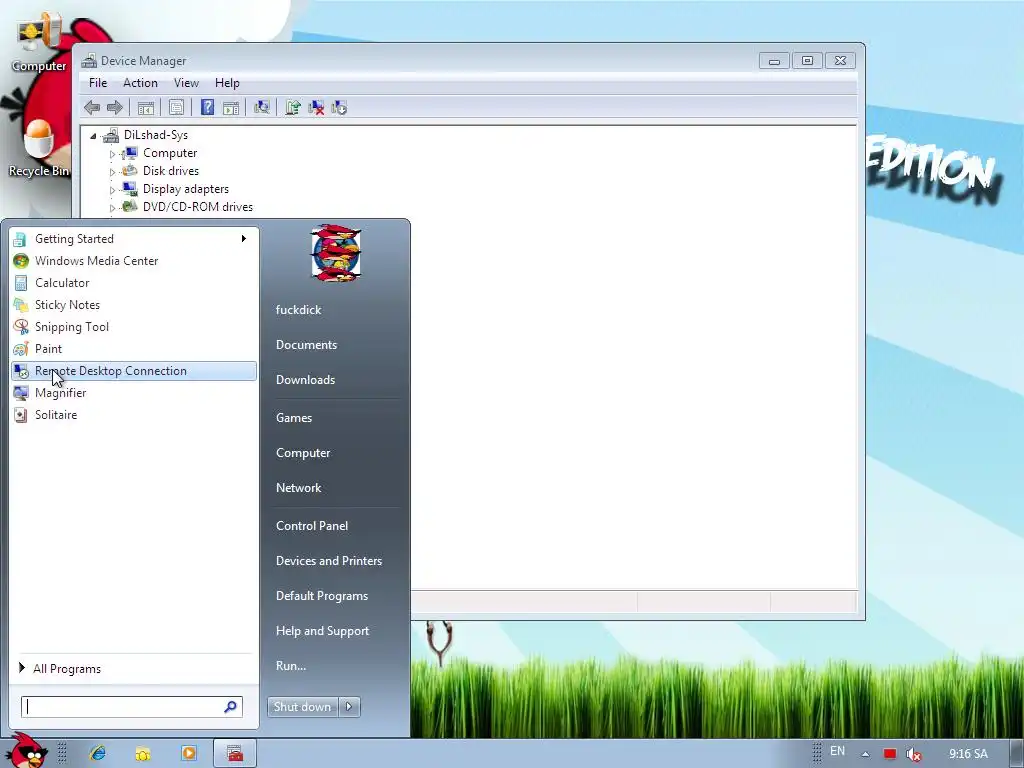
Task: Open Games from Start menu
Action: tap(294, 418)
